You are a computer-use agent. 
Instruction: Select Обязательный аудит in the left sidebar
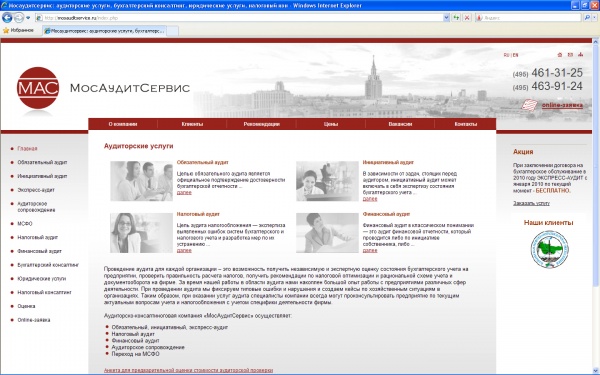point(42,162)
